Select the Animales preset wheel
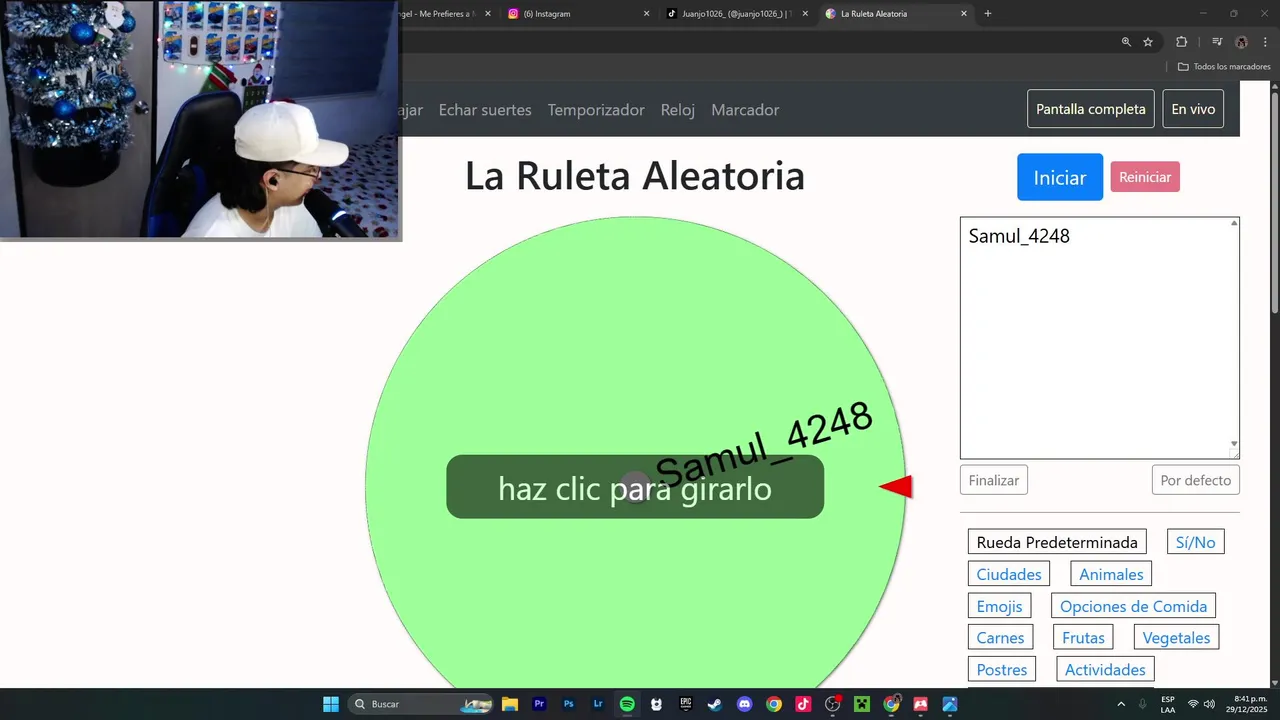This screenshot has height=720, width=1280. [x=1111, y=574]
